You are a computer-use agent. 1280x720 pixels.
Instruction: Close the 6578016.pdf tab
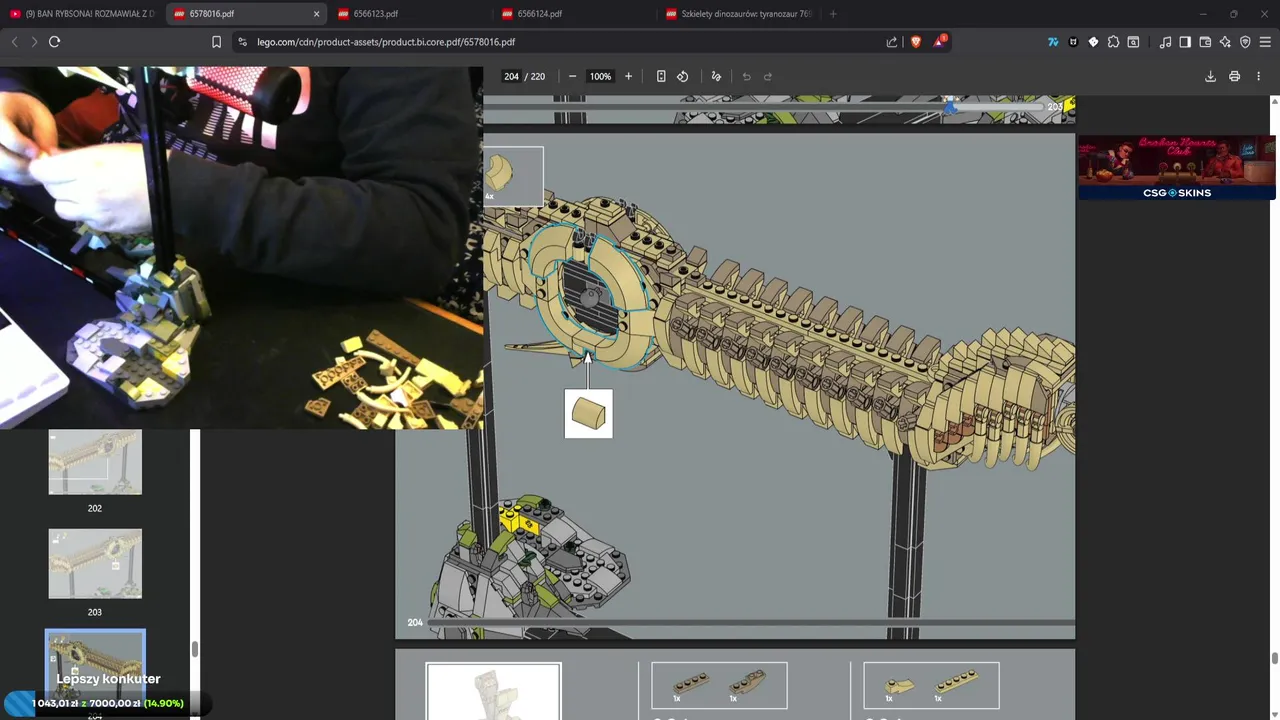coord(317,14)
